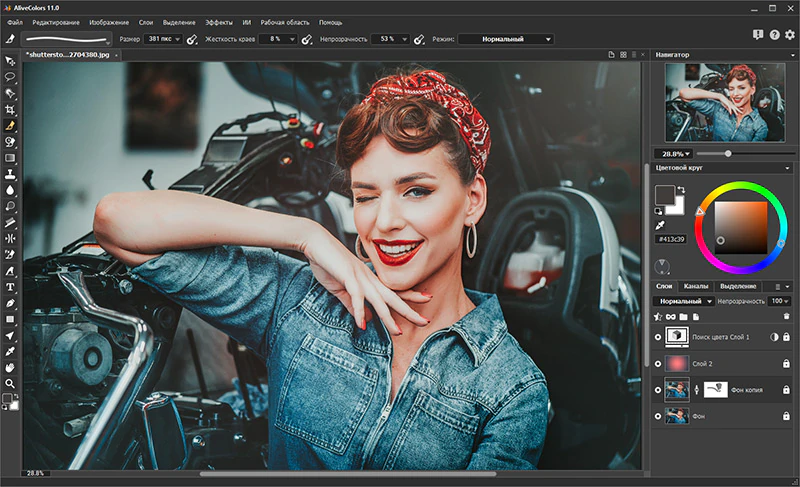Select the Pen path tool

pos(10,303)
